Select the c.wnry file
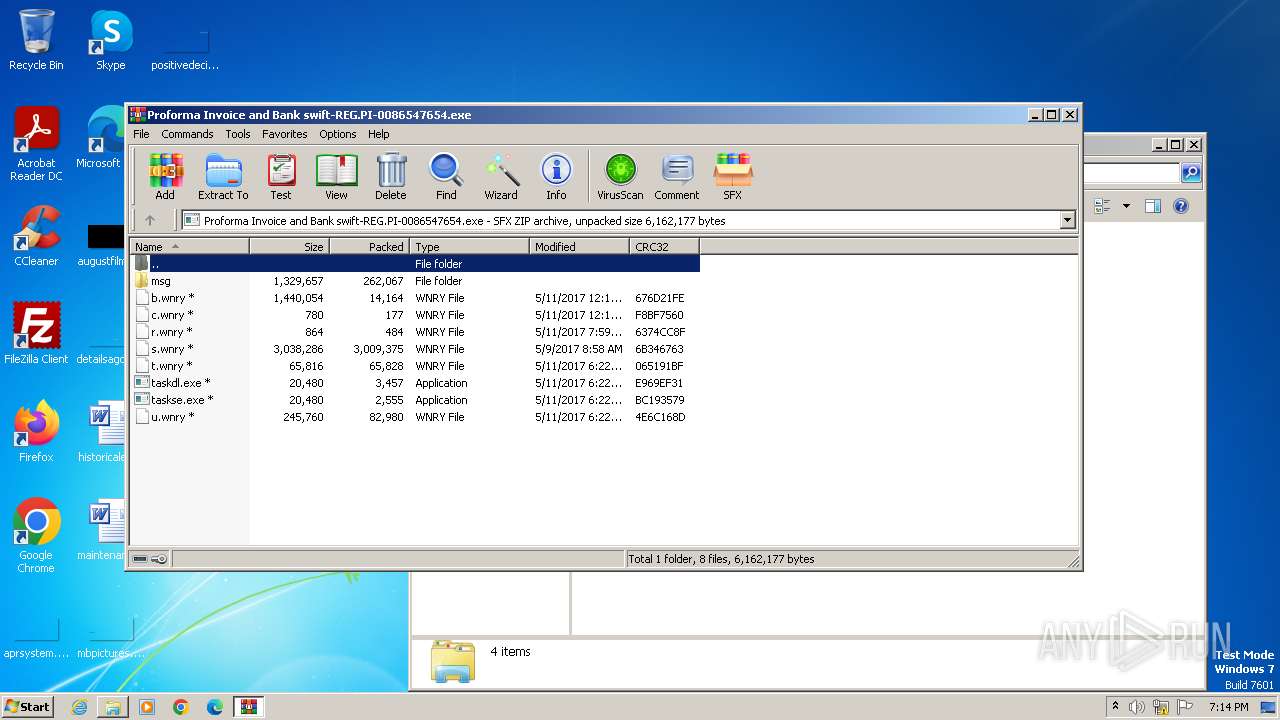This screenshot has height=720, width=1280. coord(415,315)
